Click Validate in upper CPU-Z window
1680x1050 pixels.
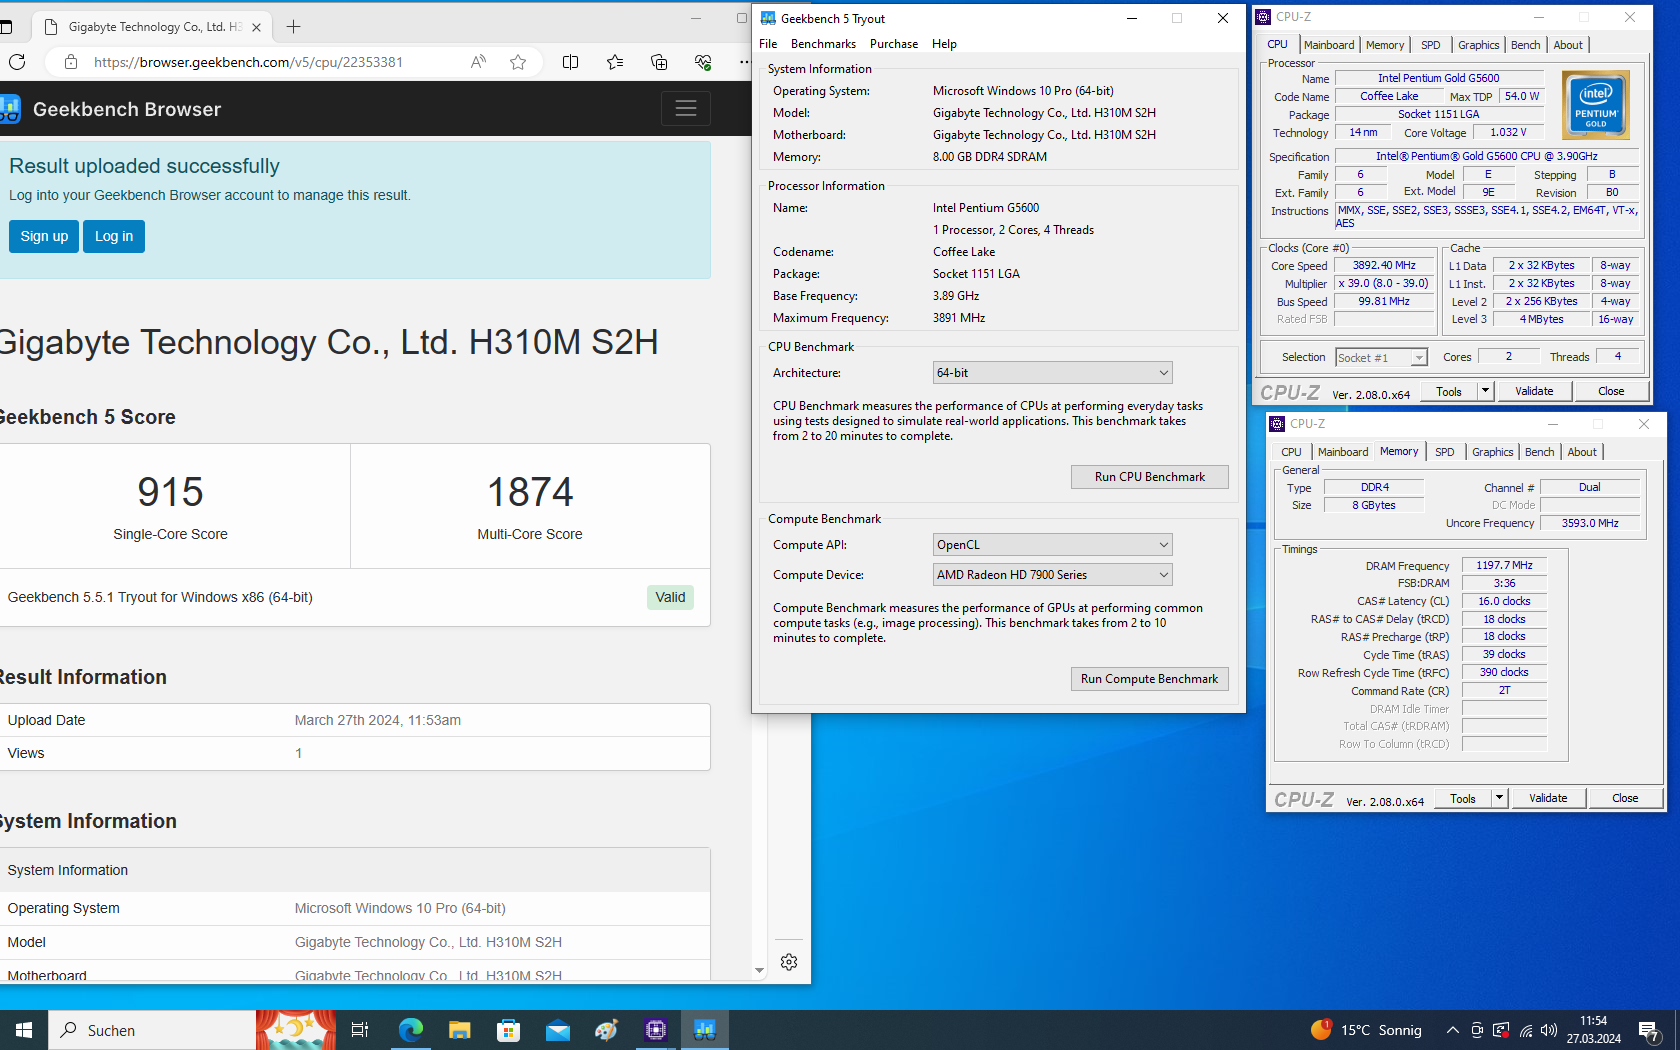pos(1534,391)
